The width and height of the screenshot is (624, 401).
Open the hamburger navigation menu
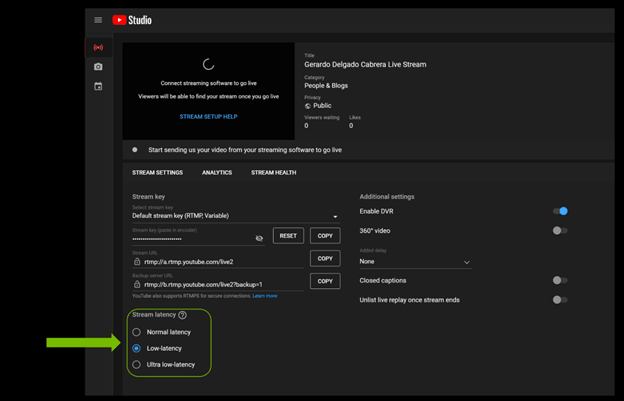coord(98,20)
